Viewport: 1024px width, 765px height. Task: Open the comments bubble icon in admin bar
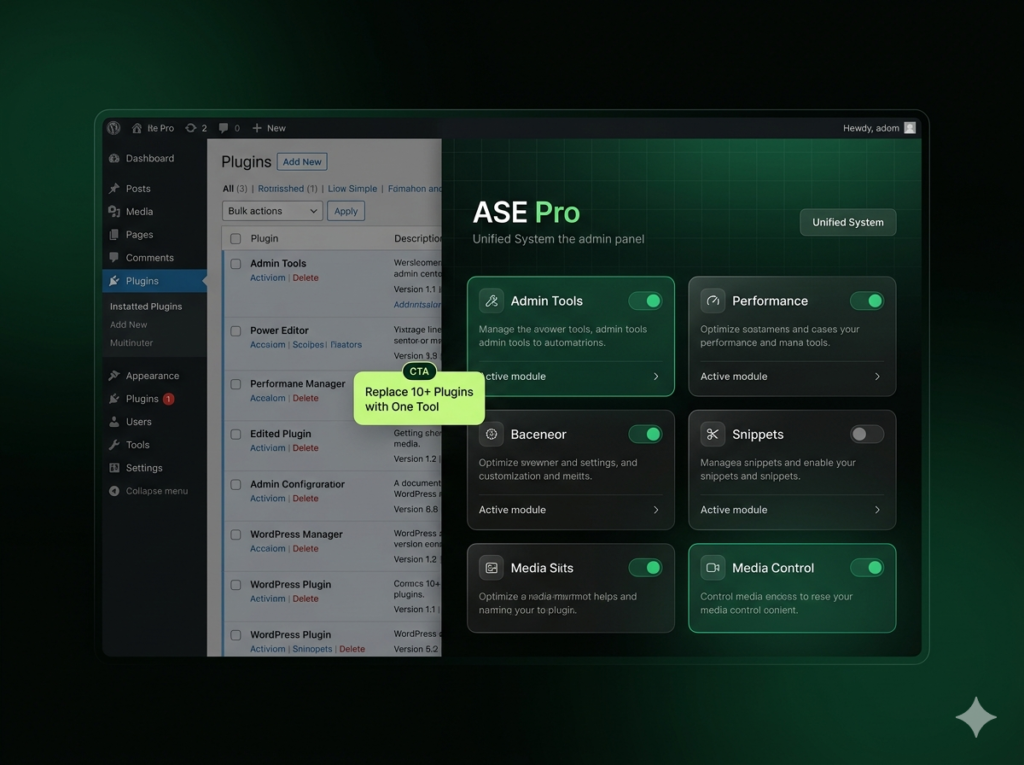click(223, 128)
